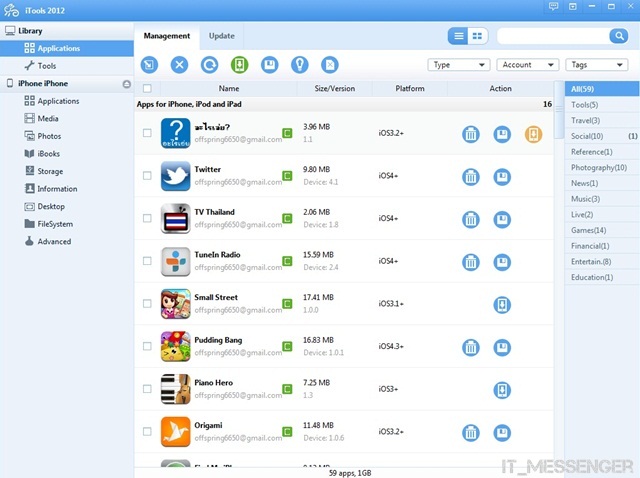Open the Management tab
This screenshot has width=640, height=478.
coord(167,36)
